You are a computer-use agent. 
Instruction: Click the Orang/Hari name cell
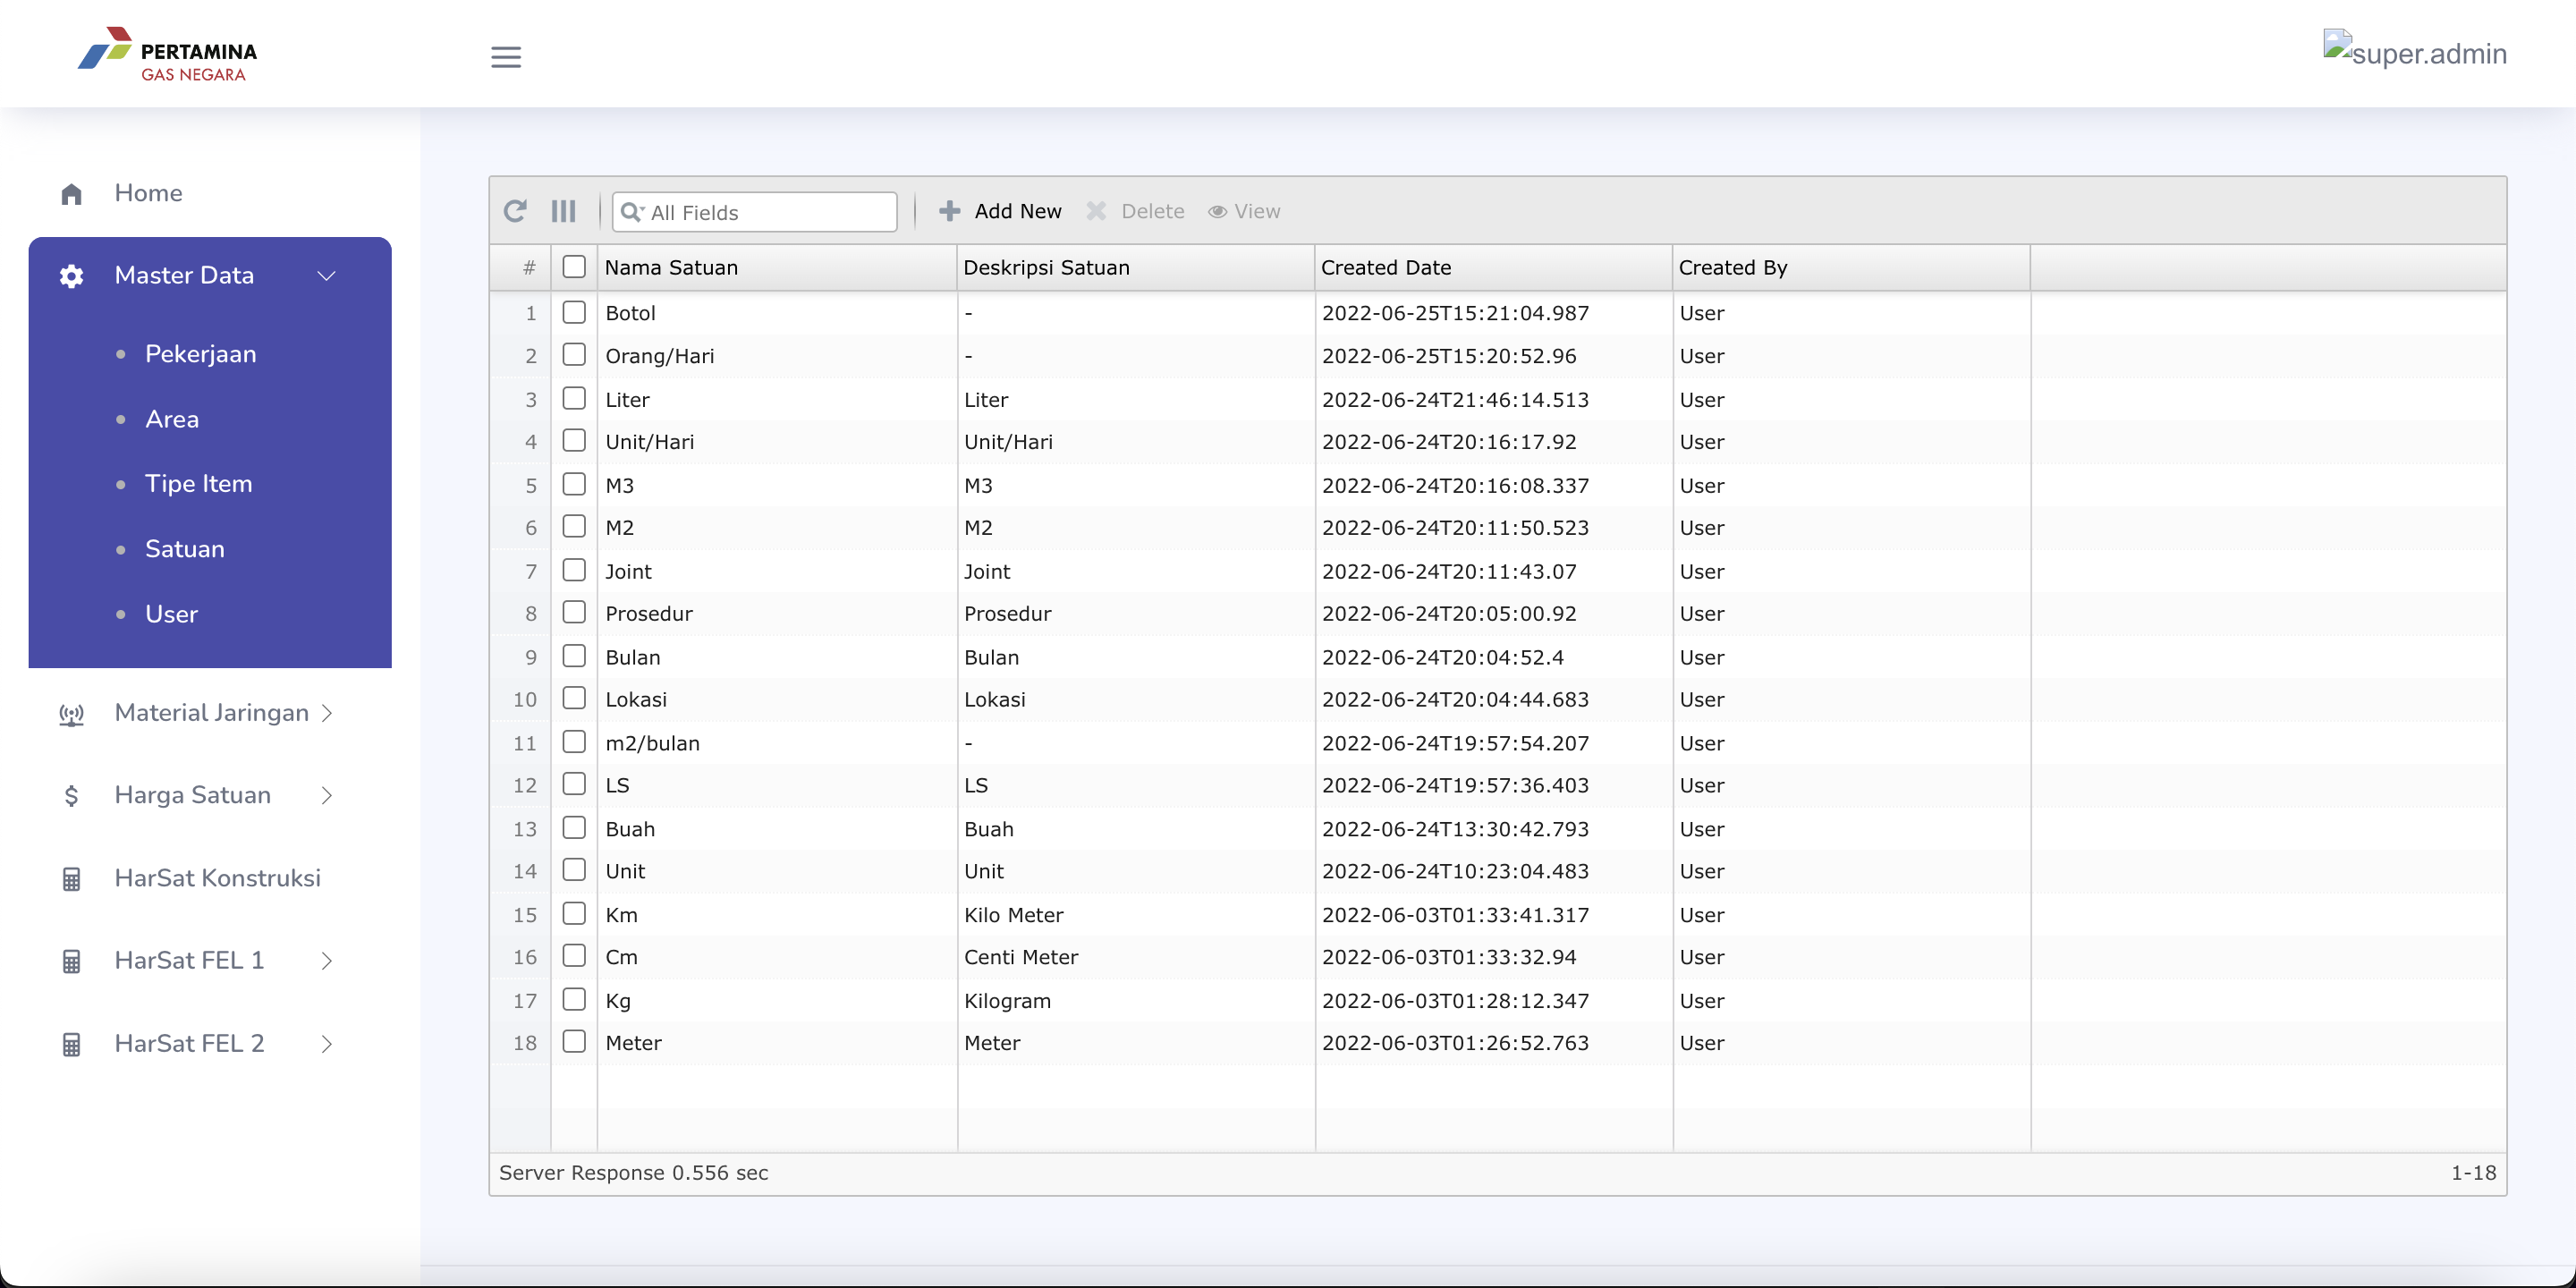pyautogui.click(x=776, y=356)
